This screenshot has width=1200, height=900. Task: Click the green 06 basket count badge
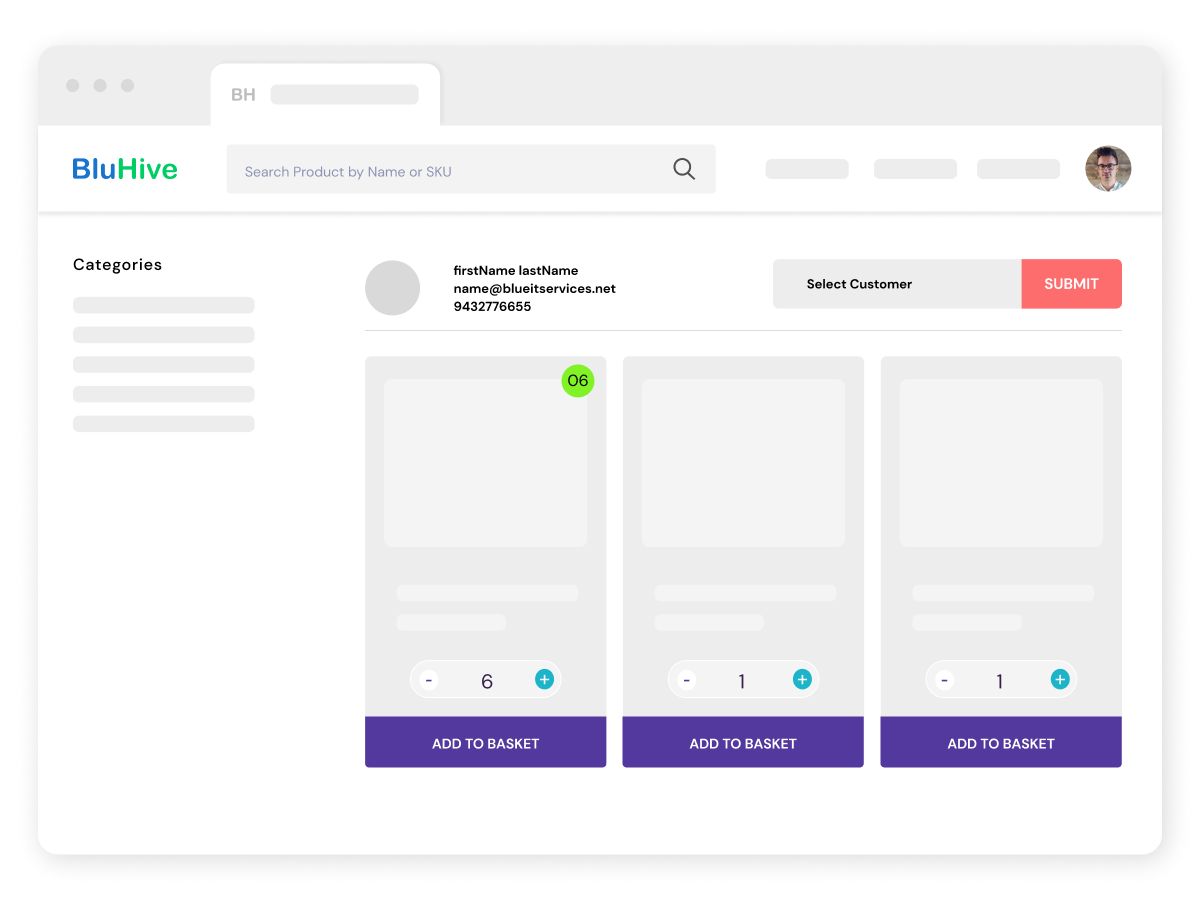point(577,381)
